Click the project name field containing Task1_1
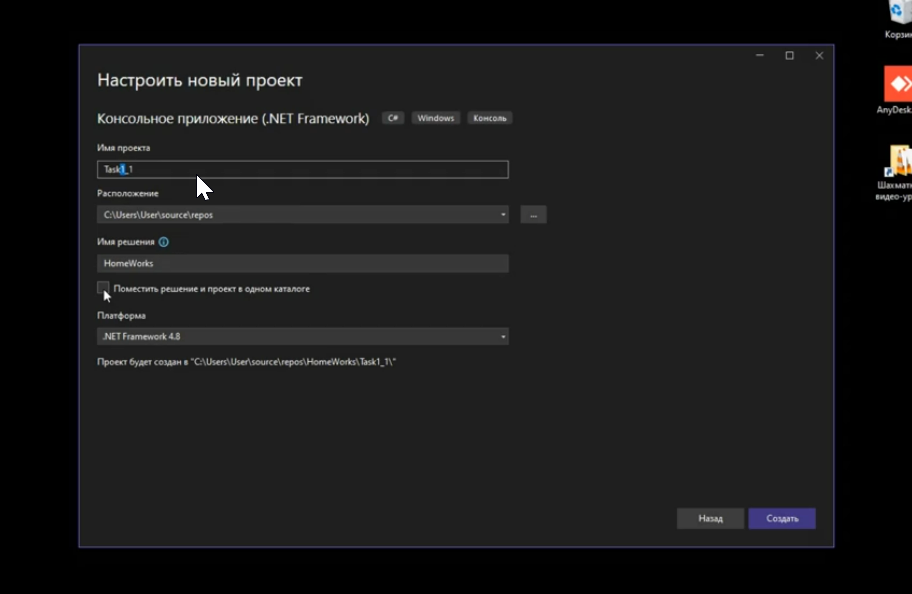Screen dimensions: 912x594 pos(302,169)
